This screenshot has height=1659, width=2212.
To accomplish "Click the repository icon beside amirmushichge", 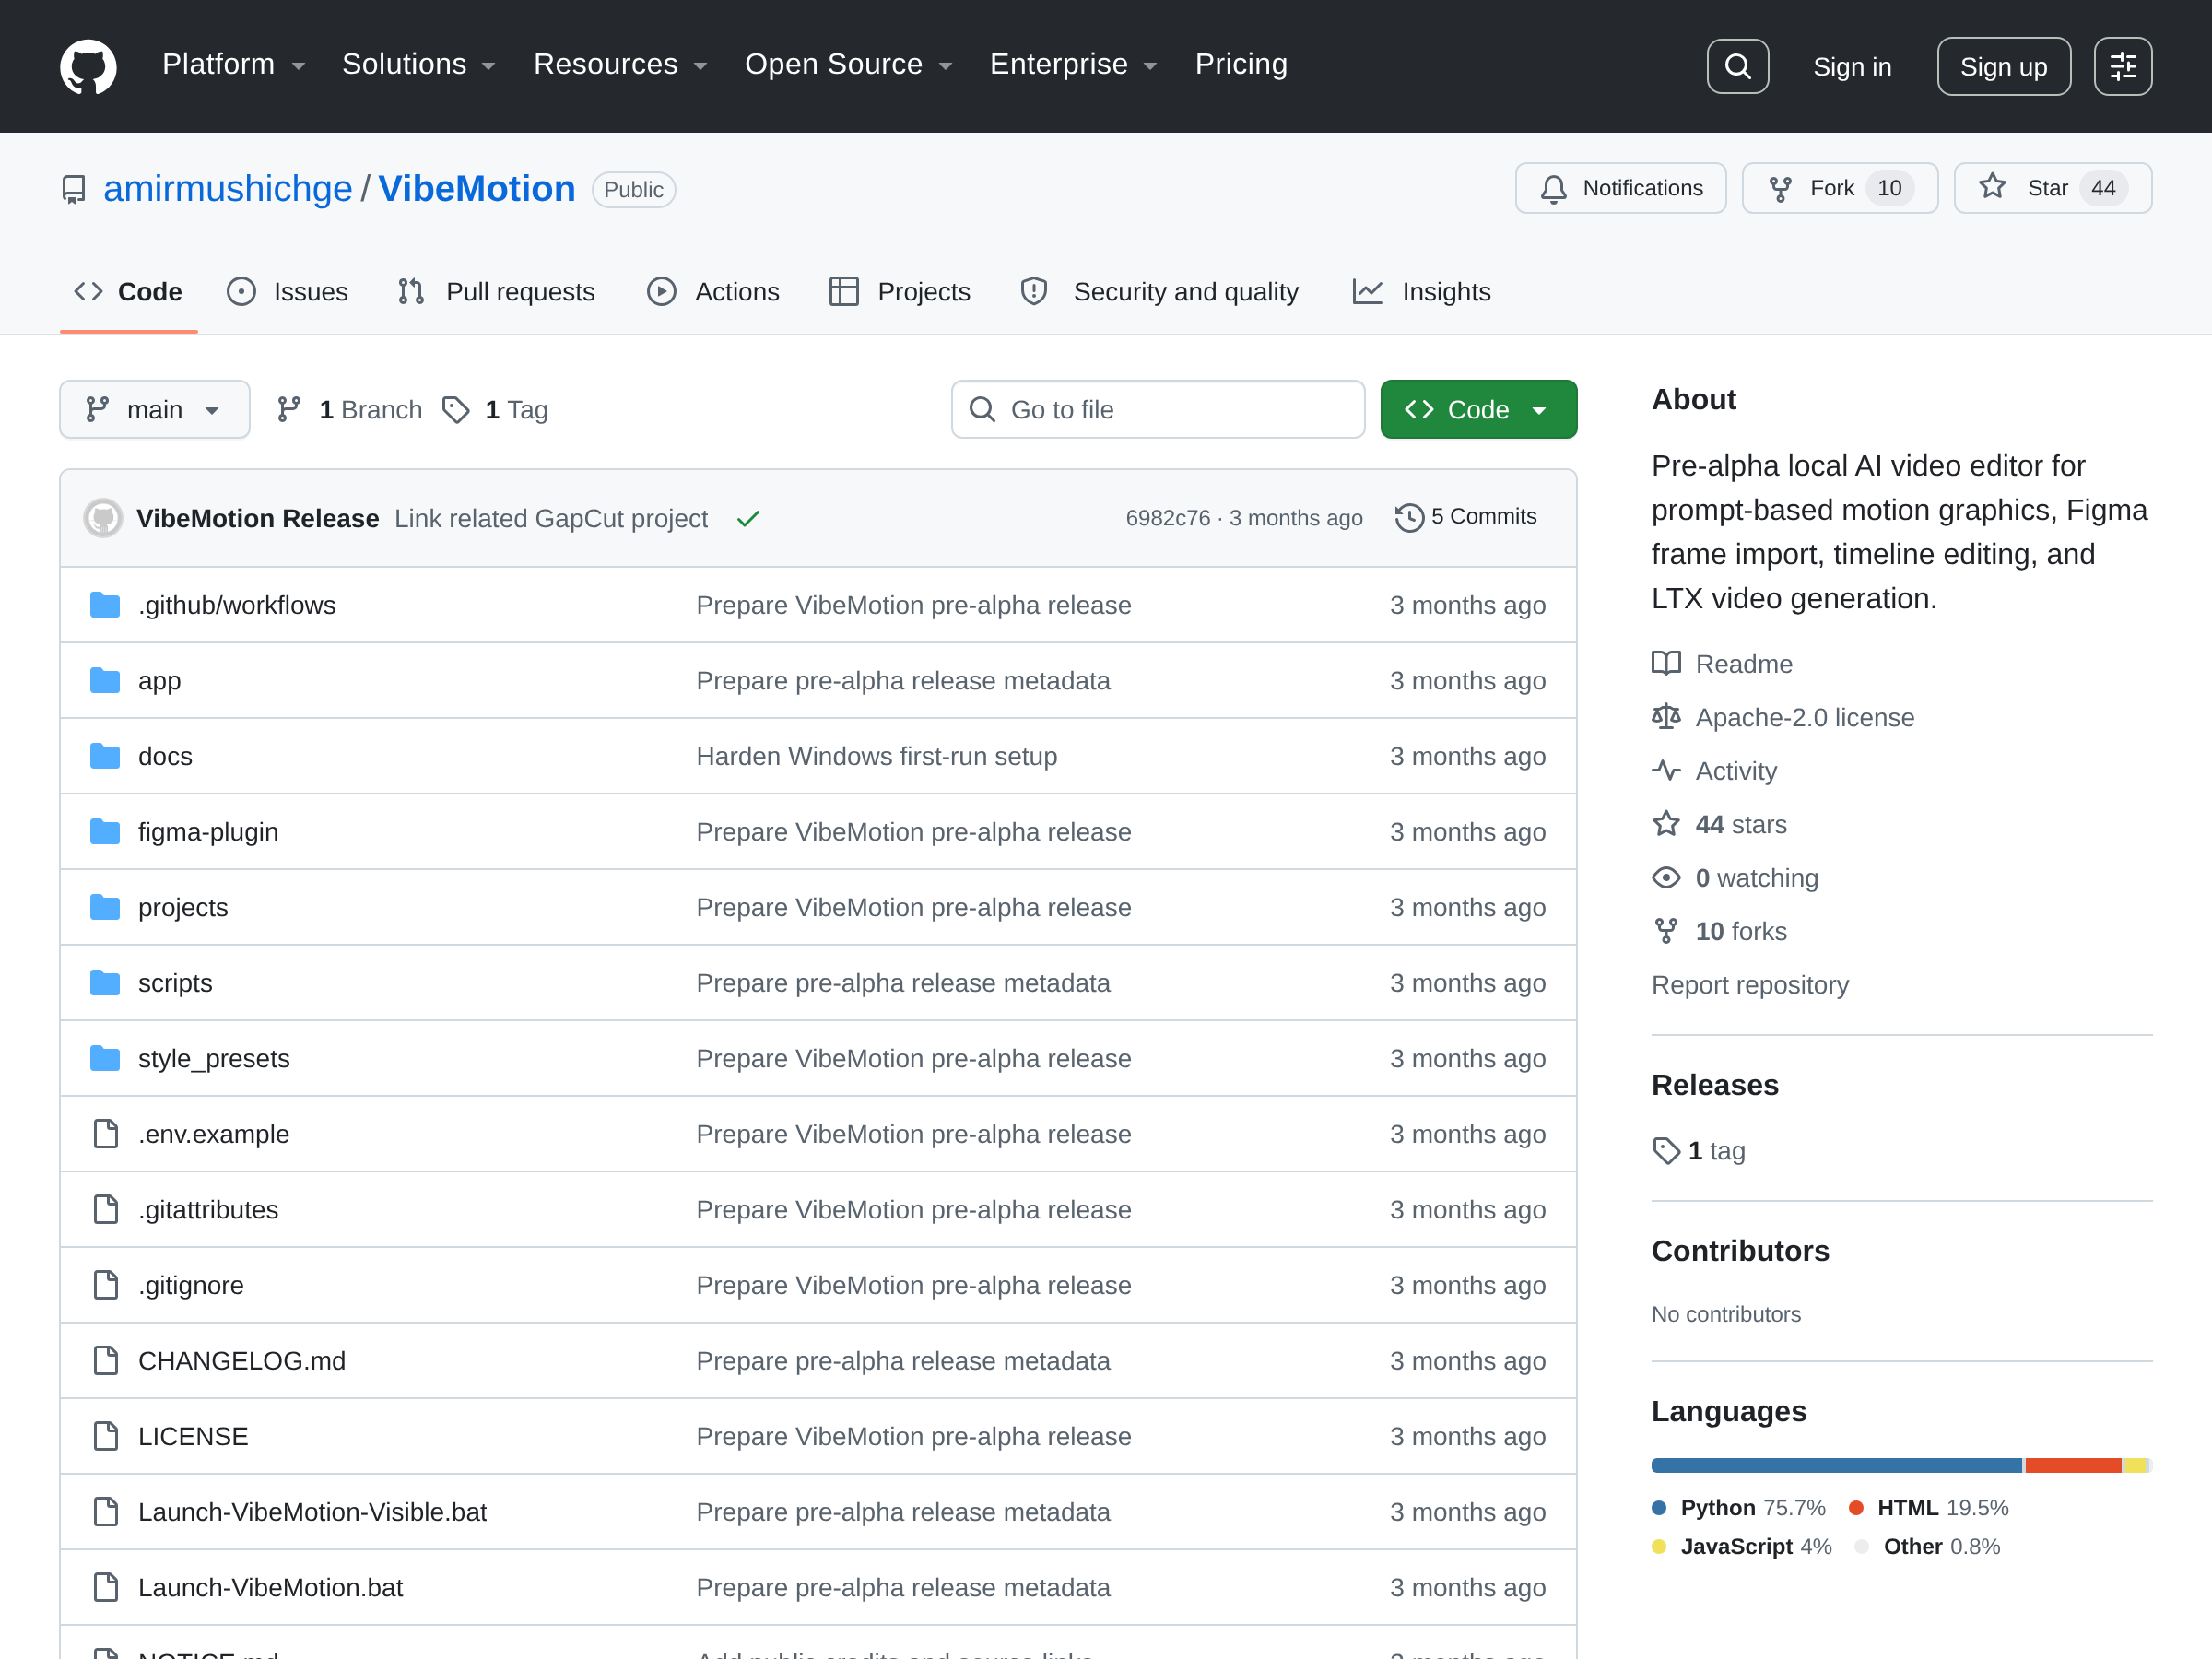I will click(74, 189).
